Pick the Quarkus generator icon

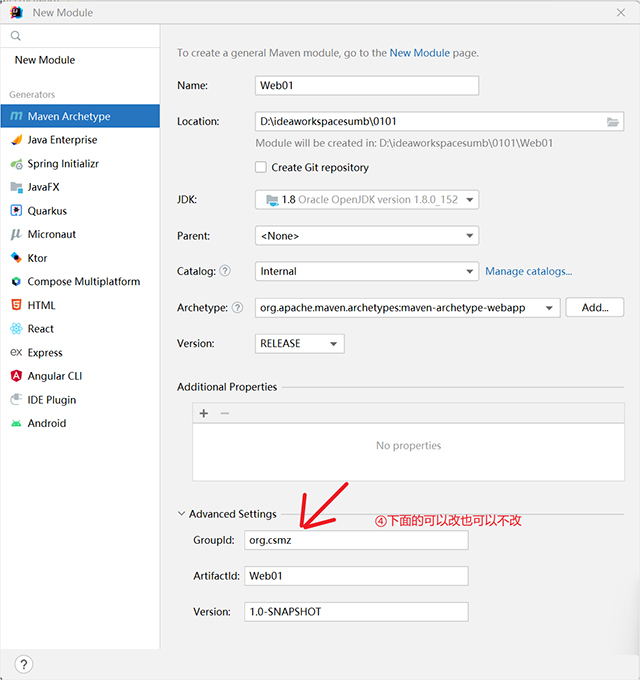pyautogui.click(x=16, y=211)
